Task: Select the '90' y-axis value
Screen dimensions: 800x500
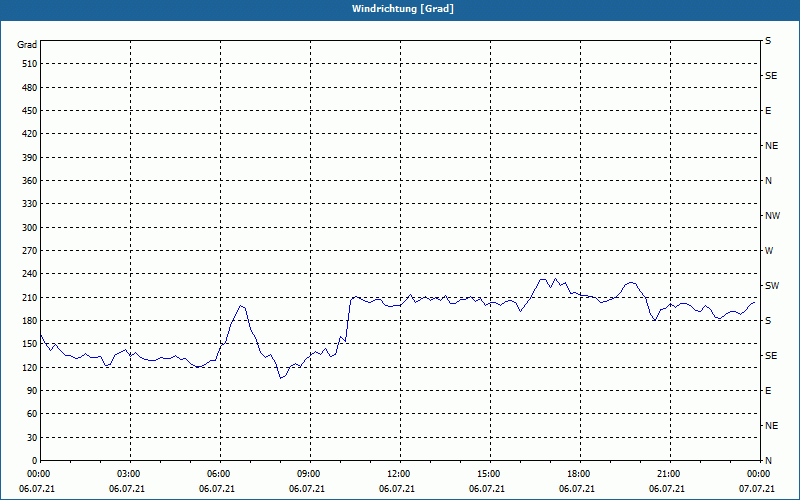Action: pos(32,391)
